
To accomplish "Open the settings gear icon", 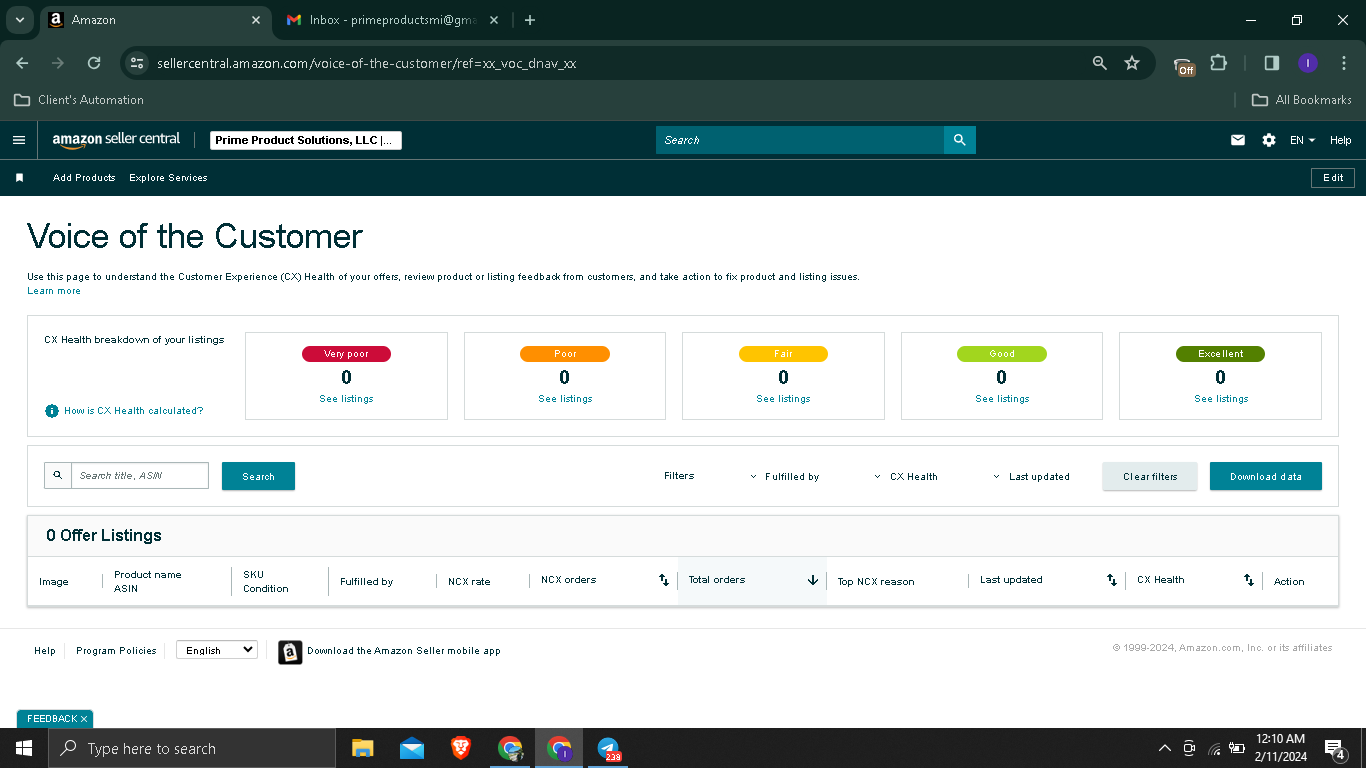I will [x=1269, y=140].
